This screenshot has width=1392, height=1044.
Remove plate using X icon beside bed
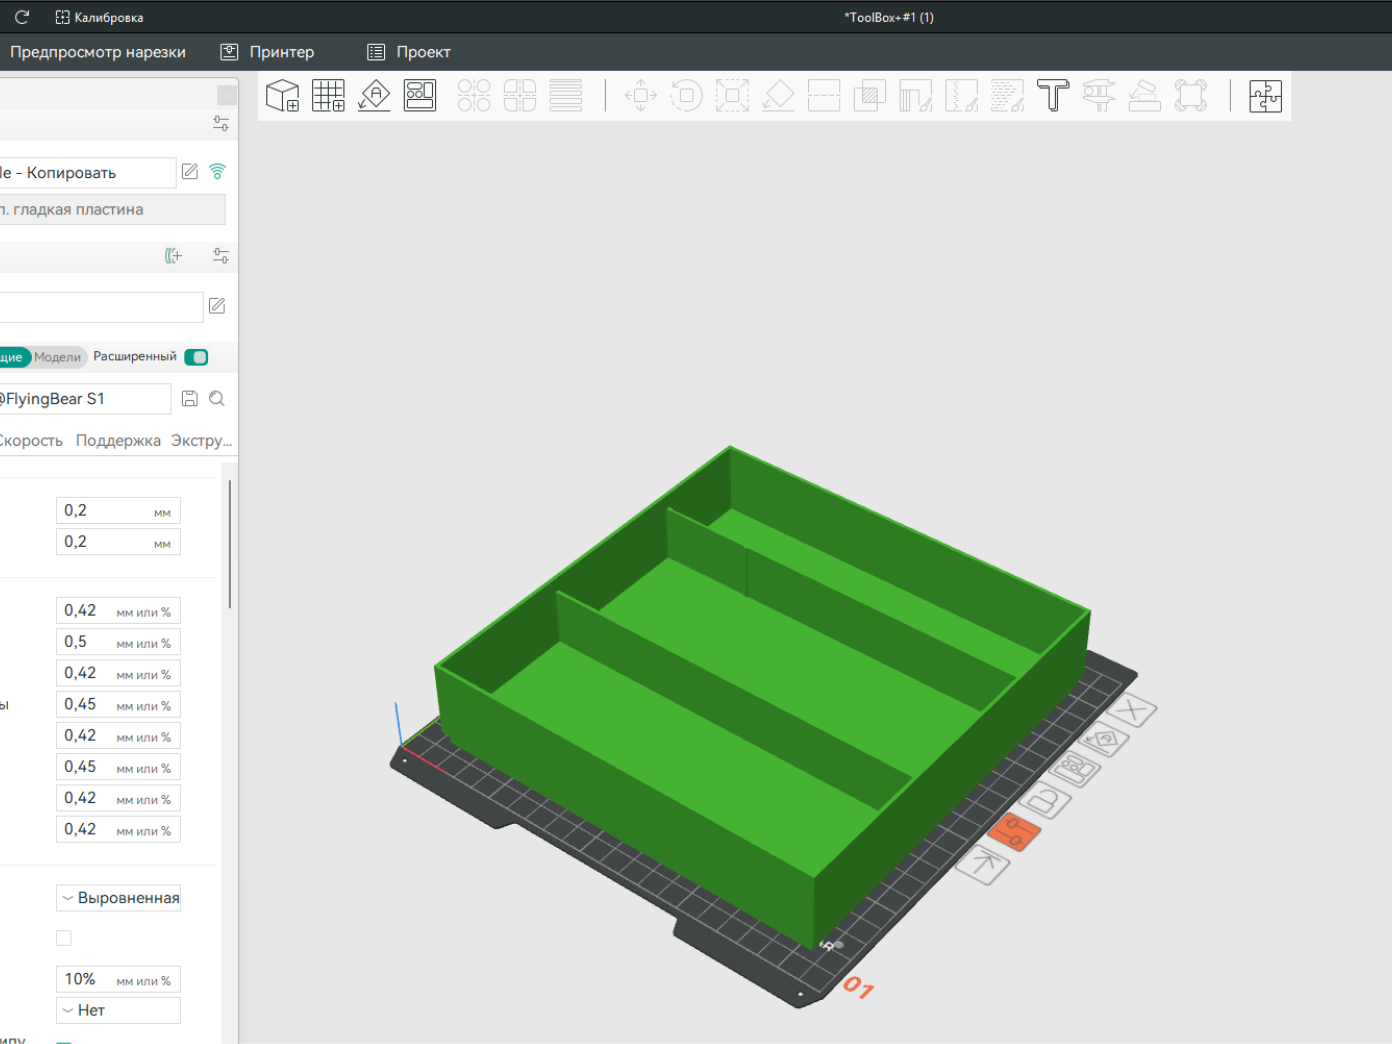[x=1132, y=711]
